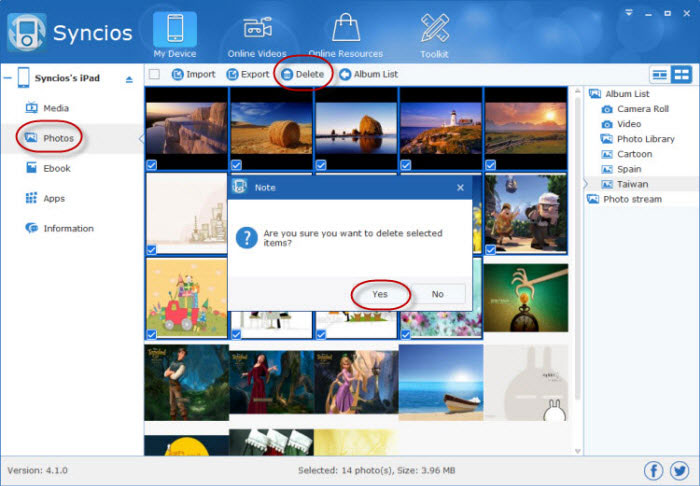700x486 pixels.
Task: Switch to grid thumbnail view
Action: pyautogui.click(x=681, y=75)
